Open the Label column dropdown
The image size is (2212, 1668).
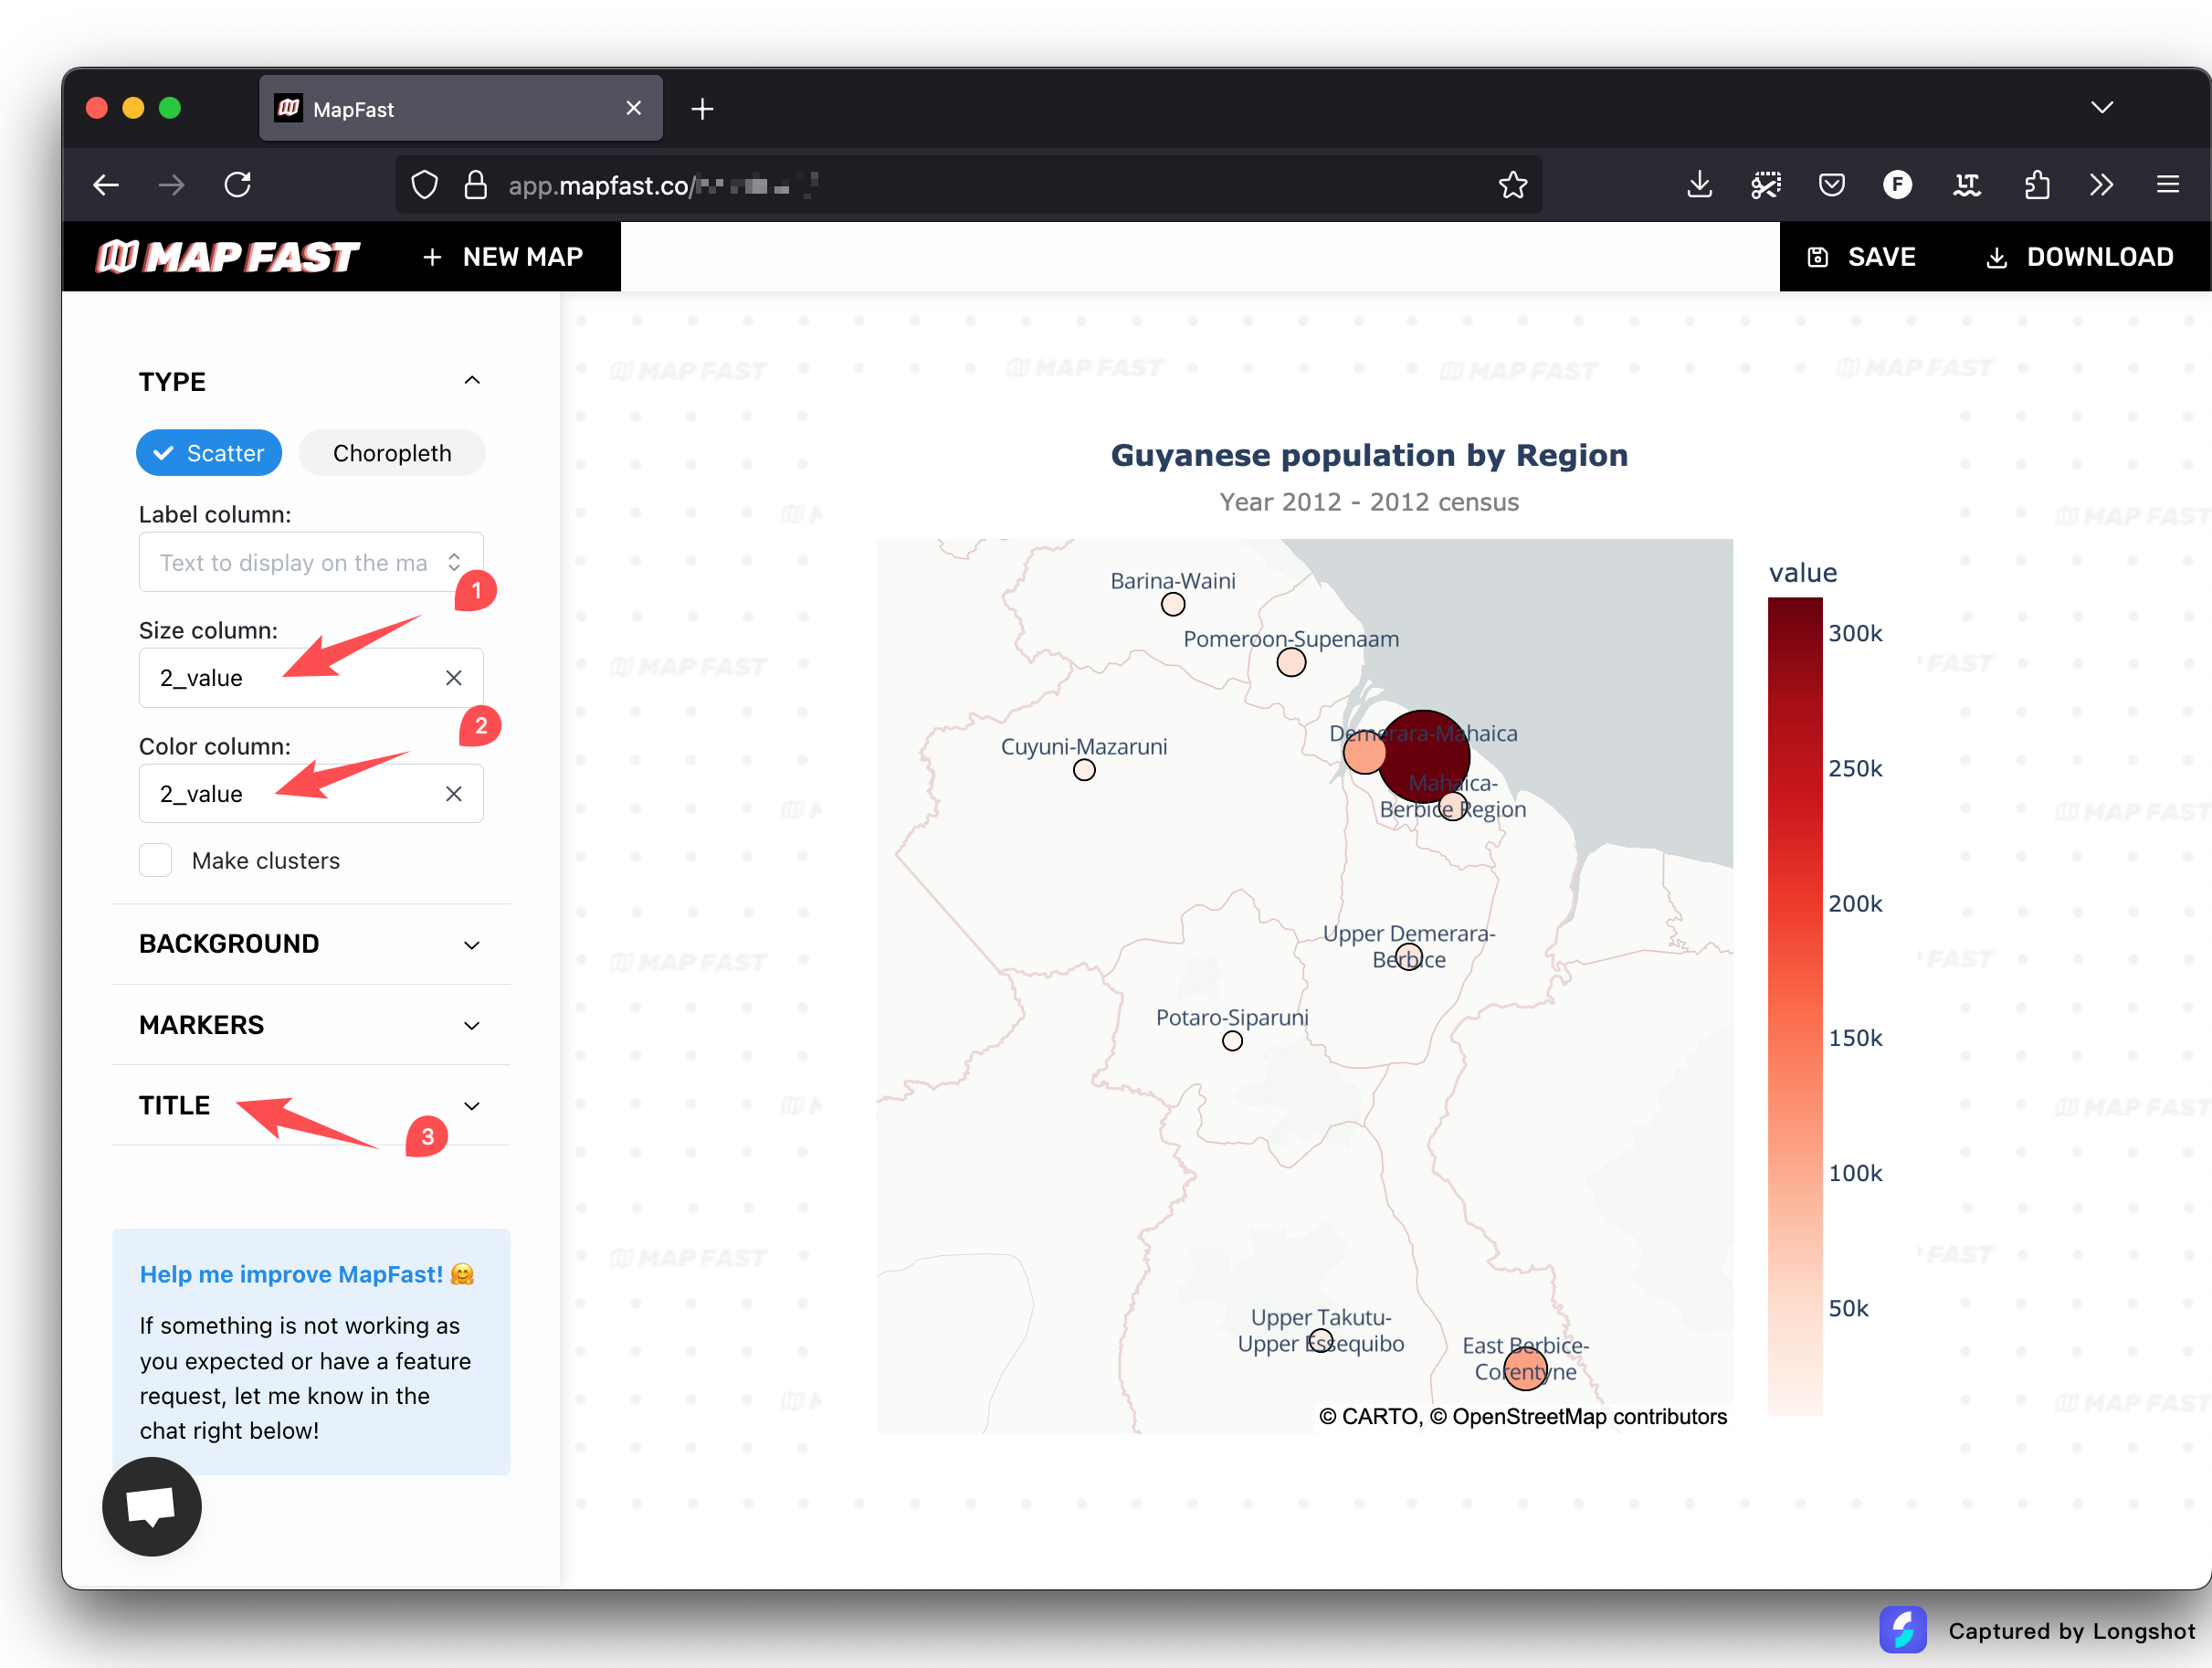(311, 562)
